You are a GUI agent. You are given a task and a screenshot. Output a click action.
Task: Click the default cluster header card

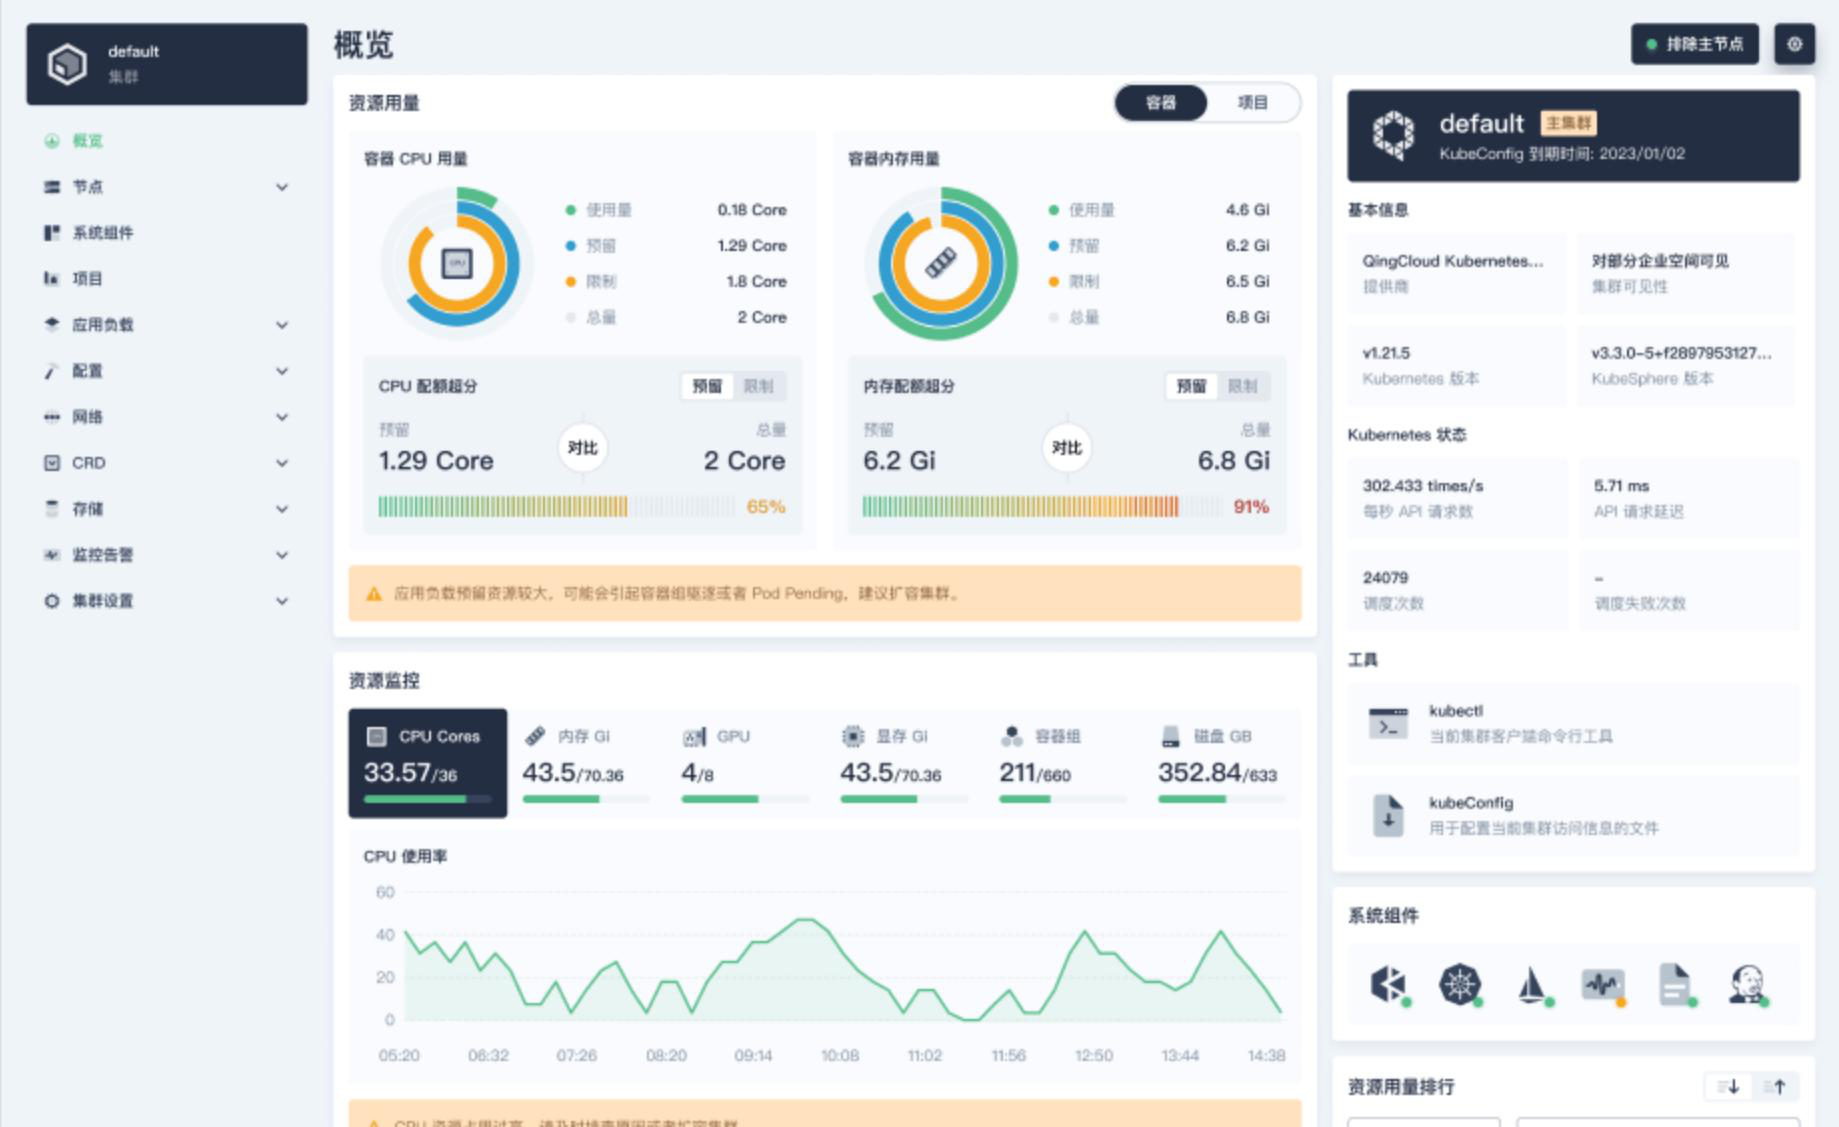pos(1573,136)
